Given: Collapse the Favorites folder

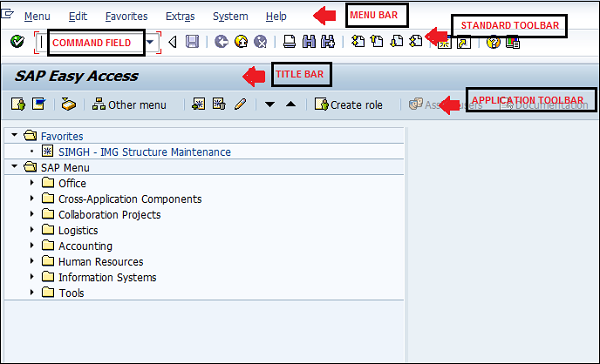Looking at the screenshot, I should click(15, 135).
